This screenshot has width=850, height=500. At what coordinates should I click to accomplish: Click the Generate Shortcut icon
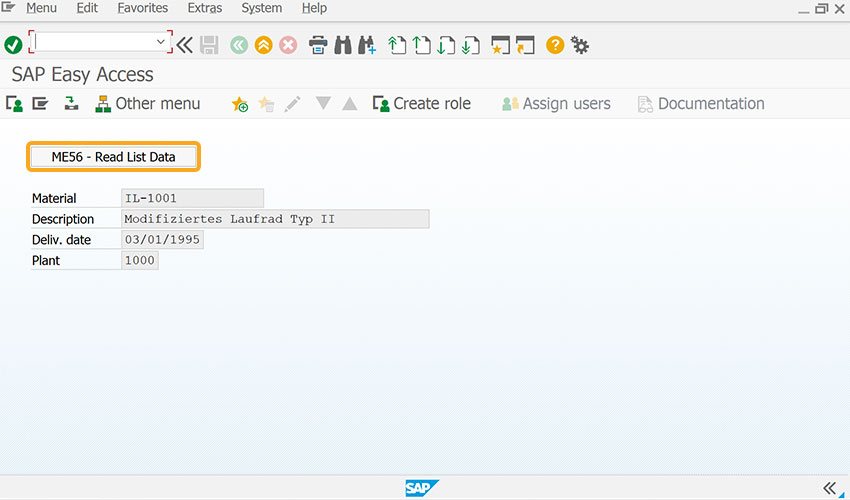(x=525, y=45)
